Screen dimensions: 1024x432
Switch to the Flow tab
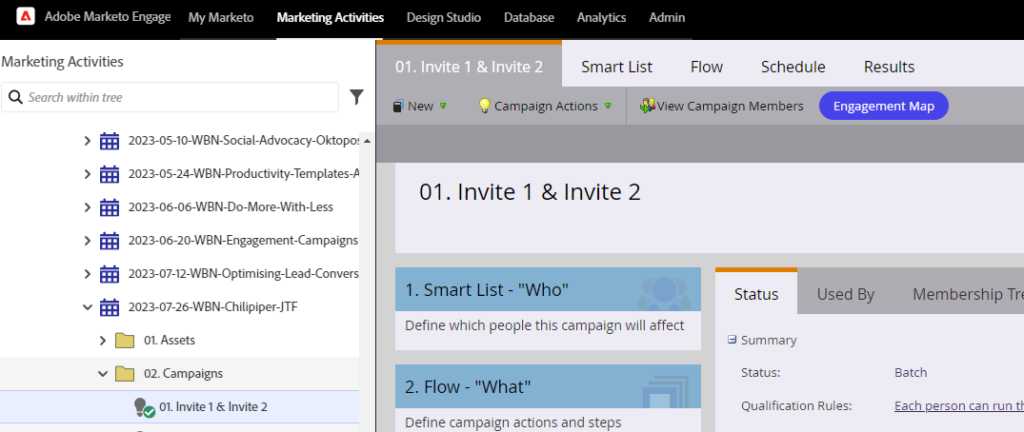click(x=707, y=67)
